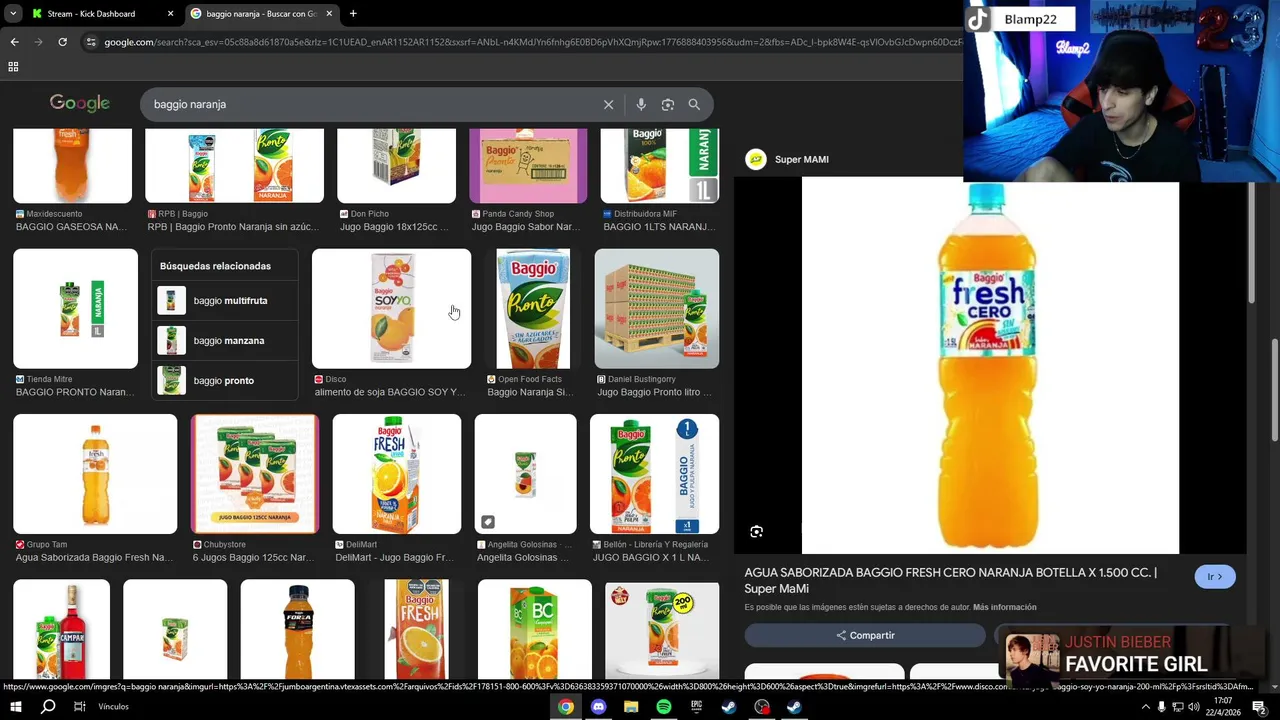Image resolution: width=1280 pixels, height=720 pixels.
Task: Show hidden system tray icons
Action: click(x=1145, y=707)
